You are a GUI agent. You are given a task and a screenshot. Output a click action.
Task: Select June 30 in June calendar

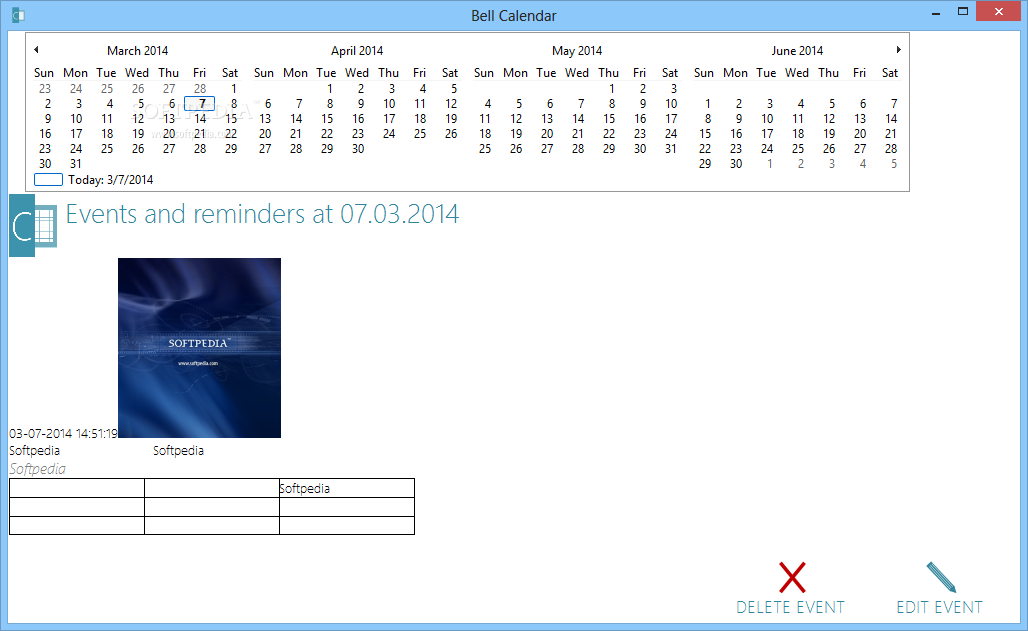click(x=736, y=164)
